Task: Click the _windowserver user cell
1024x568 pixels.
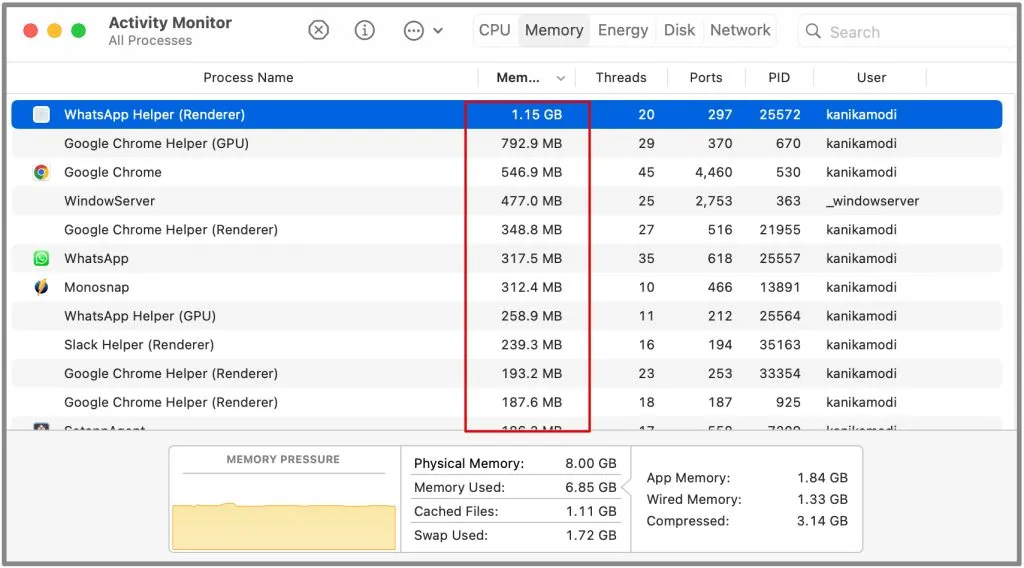Action: 872,201
